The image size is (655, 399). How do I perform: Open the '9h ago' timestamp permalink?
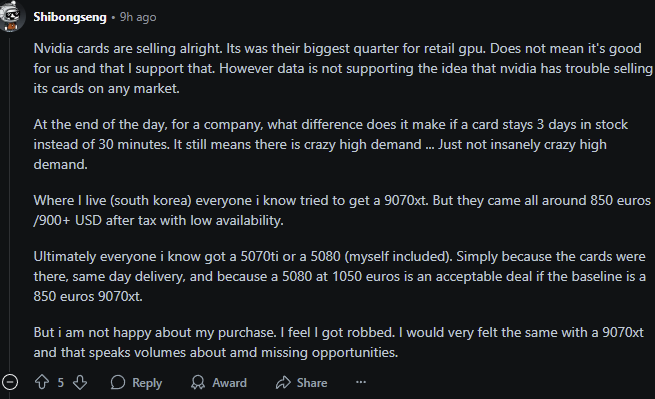138,17
